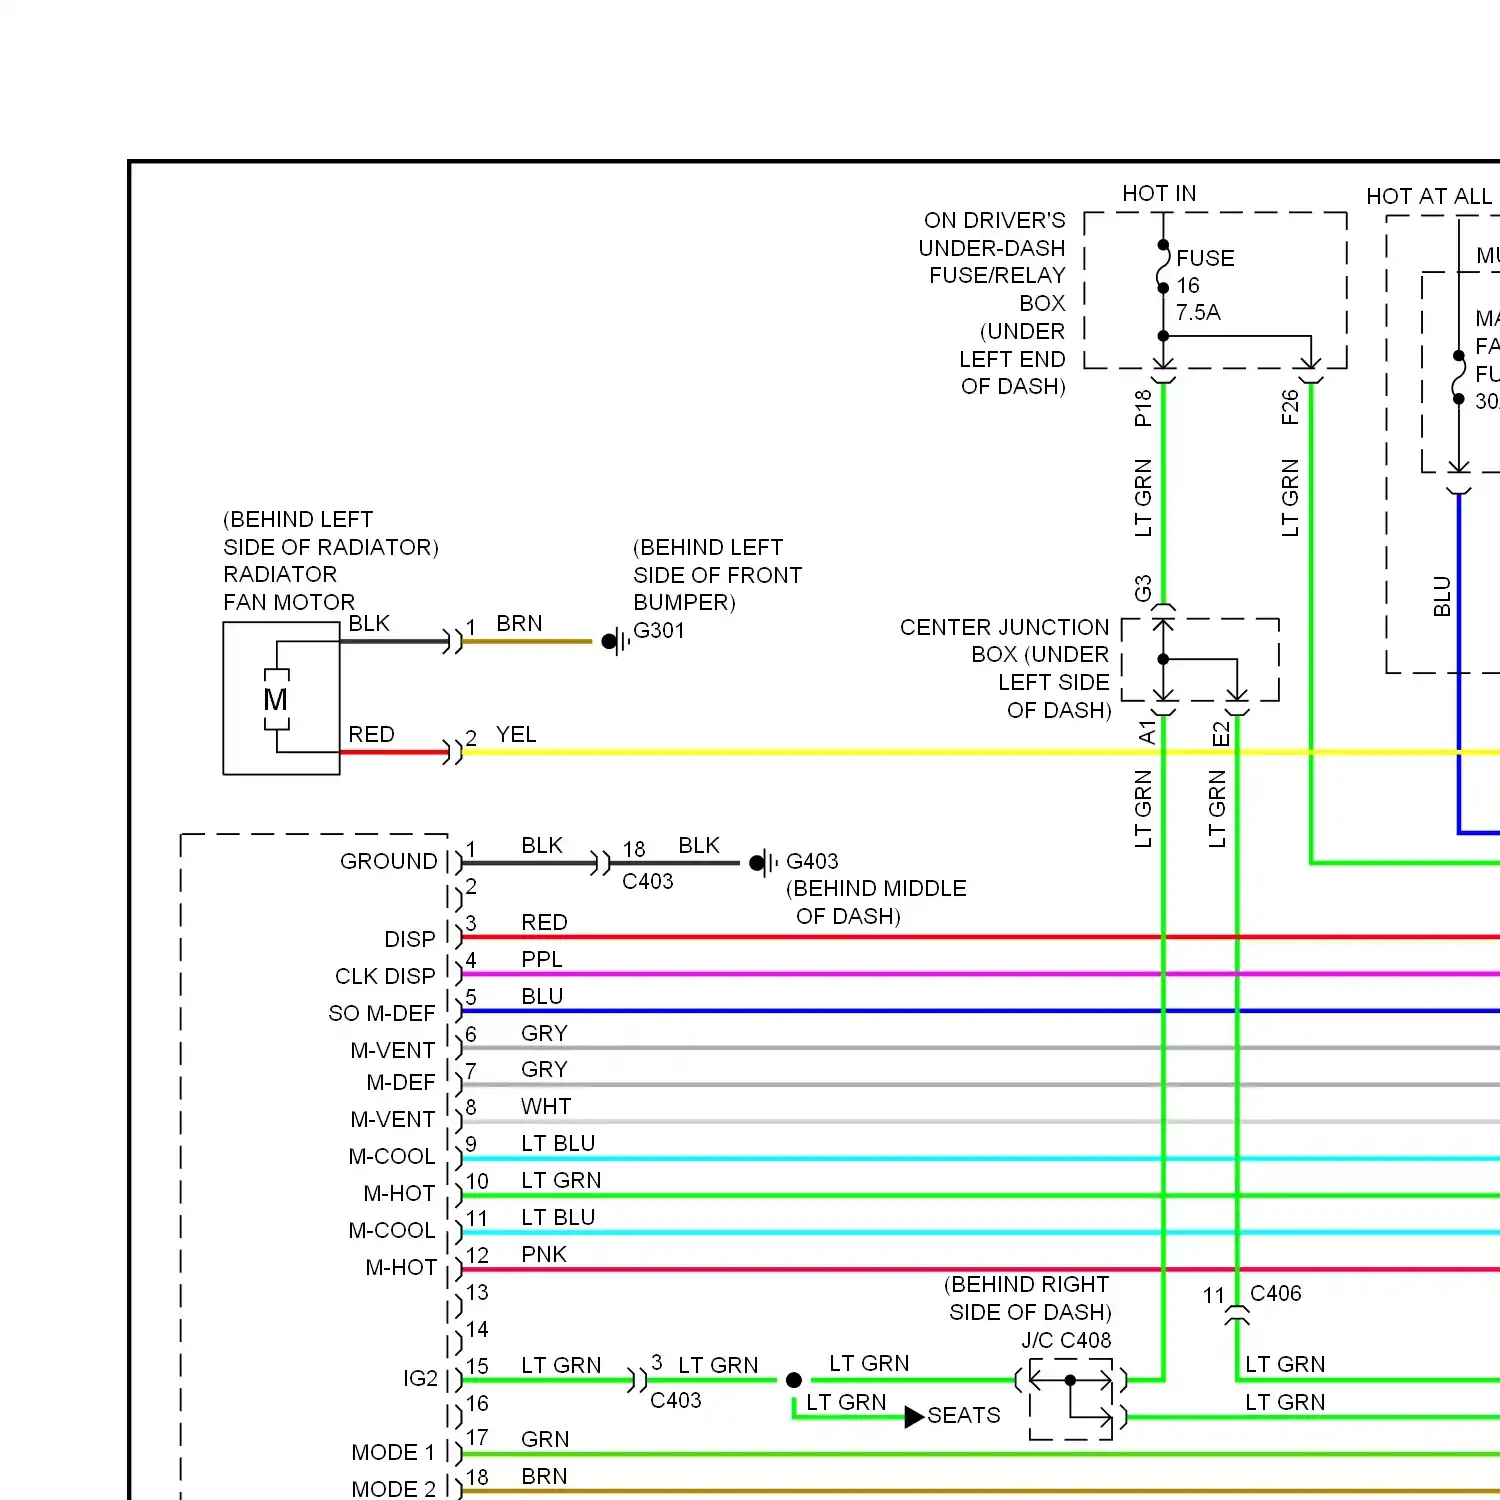
Task: Click the "J/C C408" label
Action: click(x=1066, y=1340)
